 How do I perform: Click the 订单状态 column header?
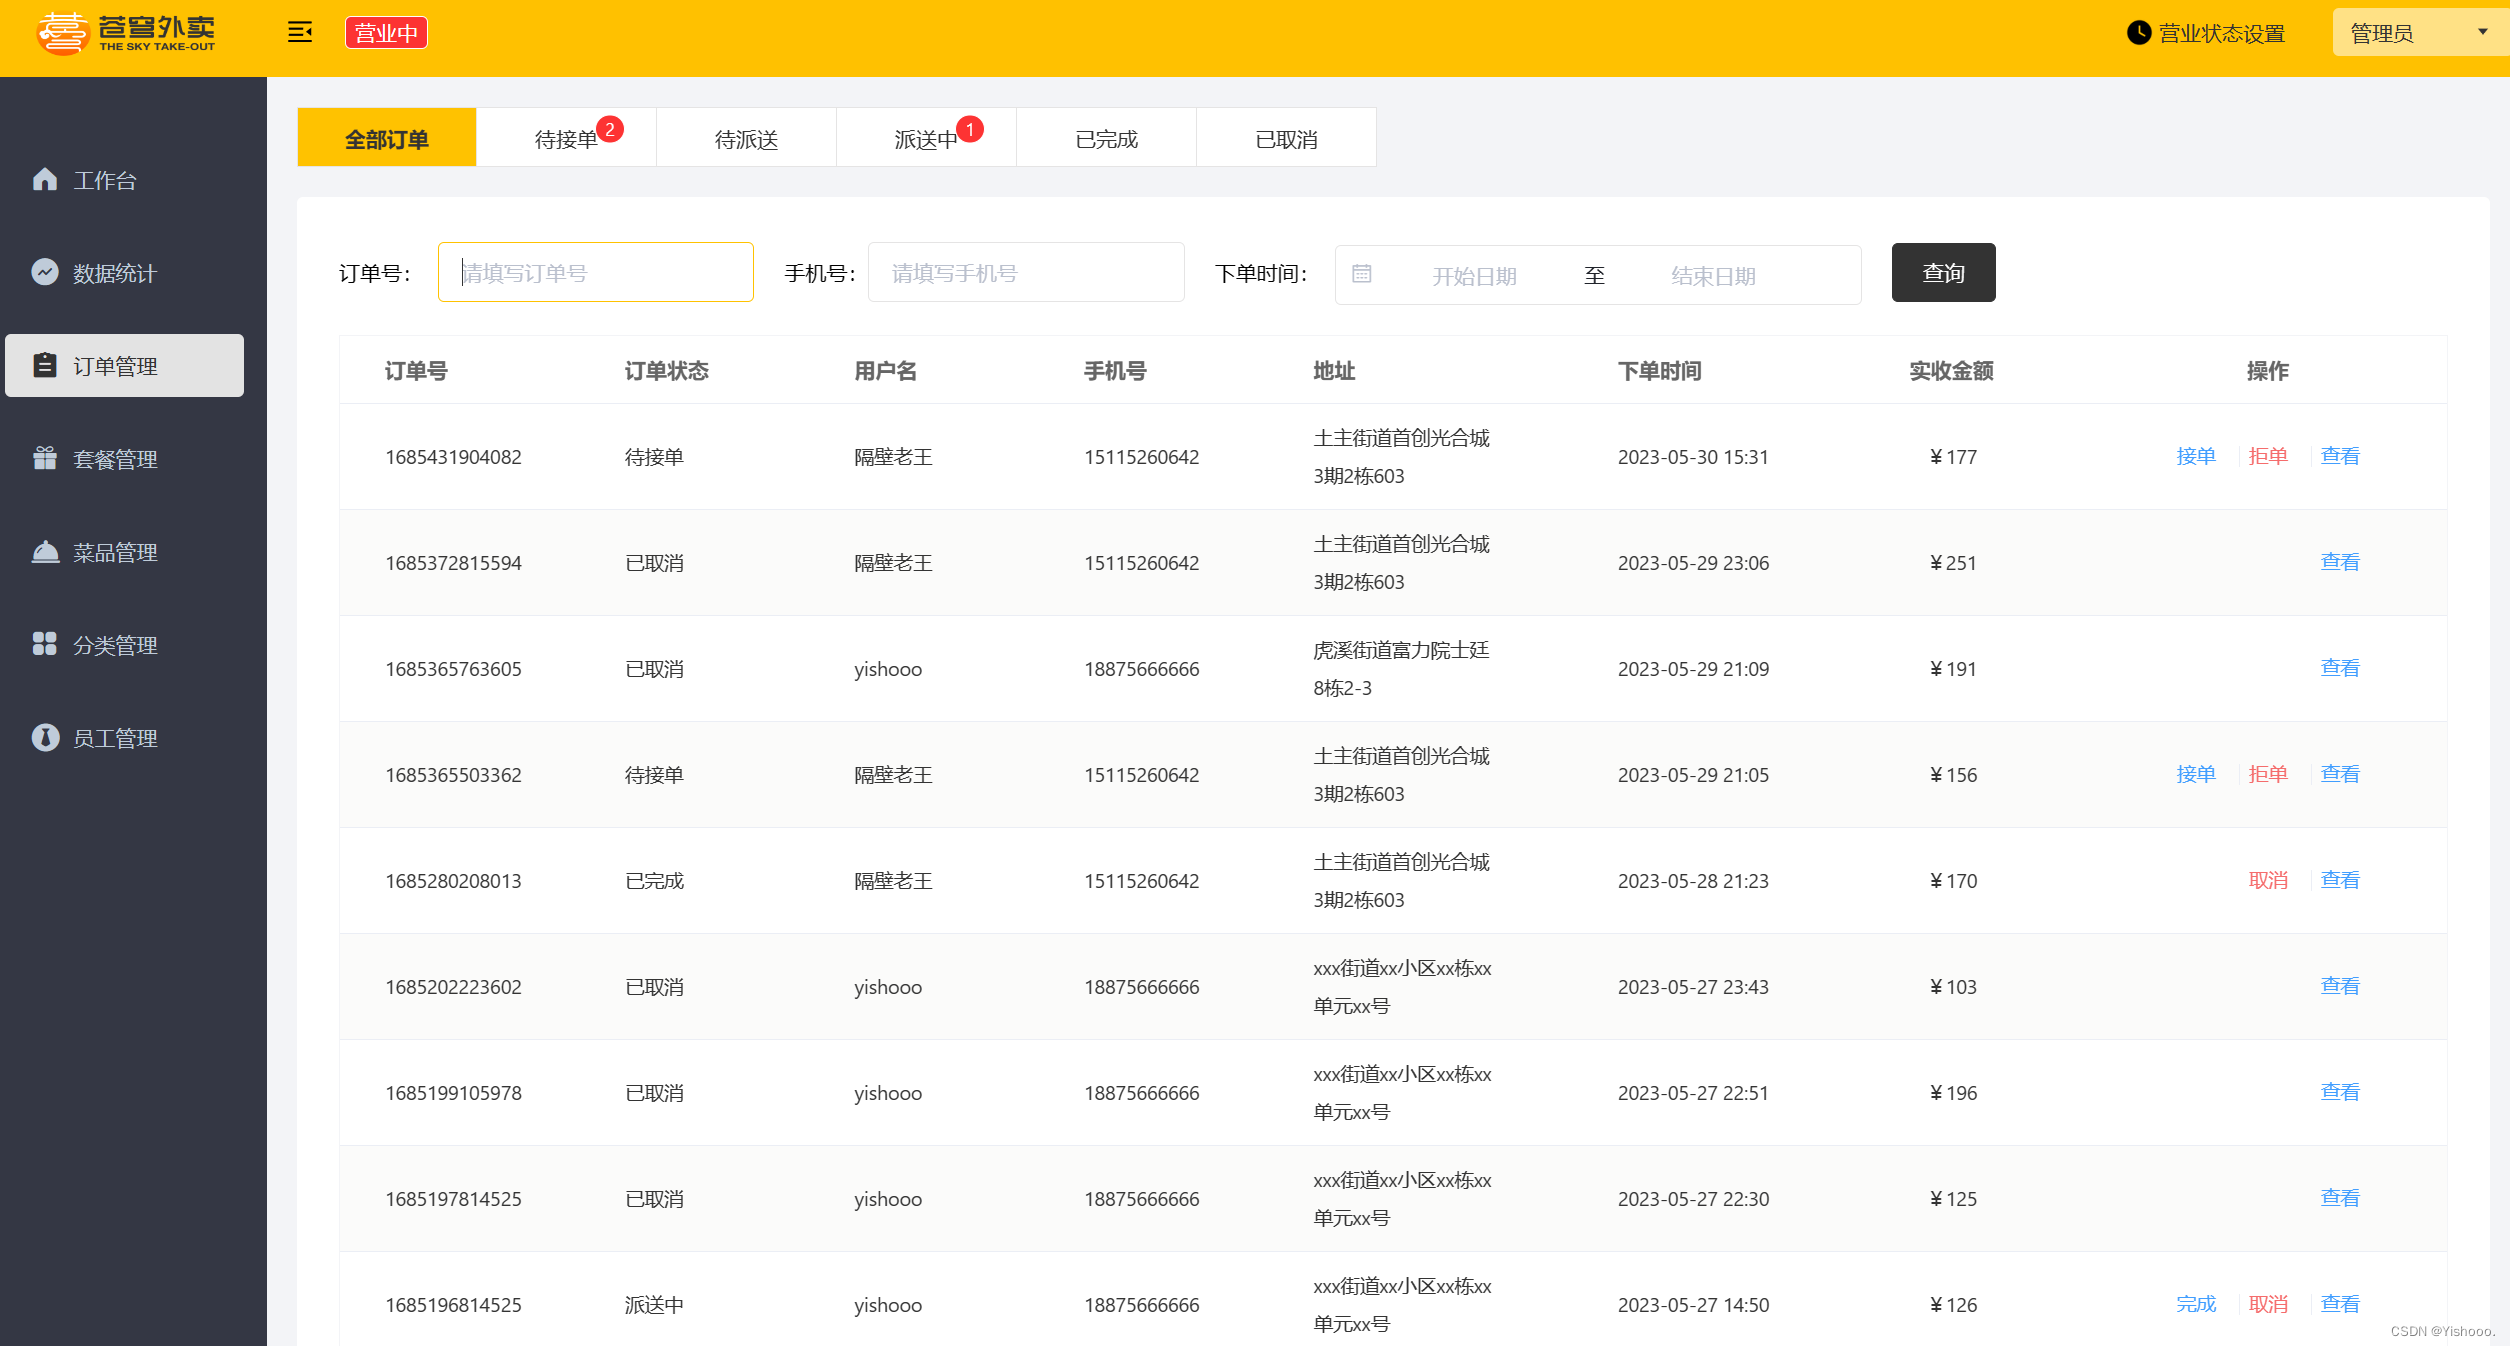(x=666, y=371)
